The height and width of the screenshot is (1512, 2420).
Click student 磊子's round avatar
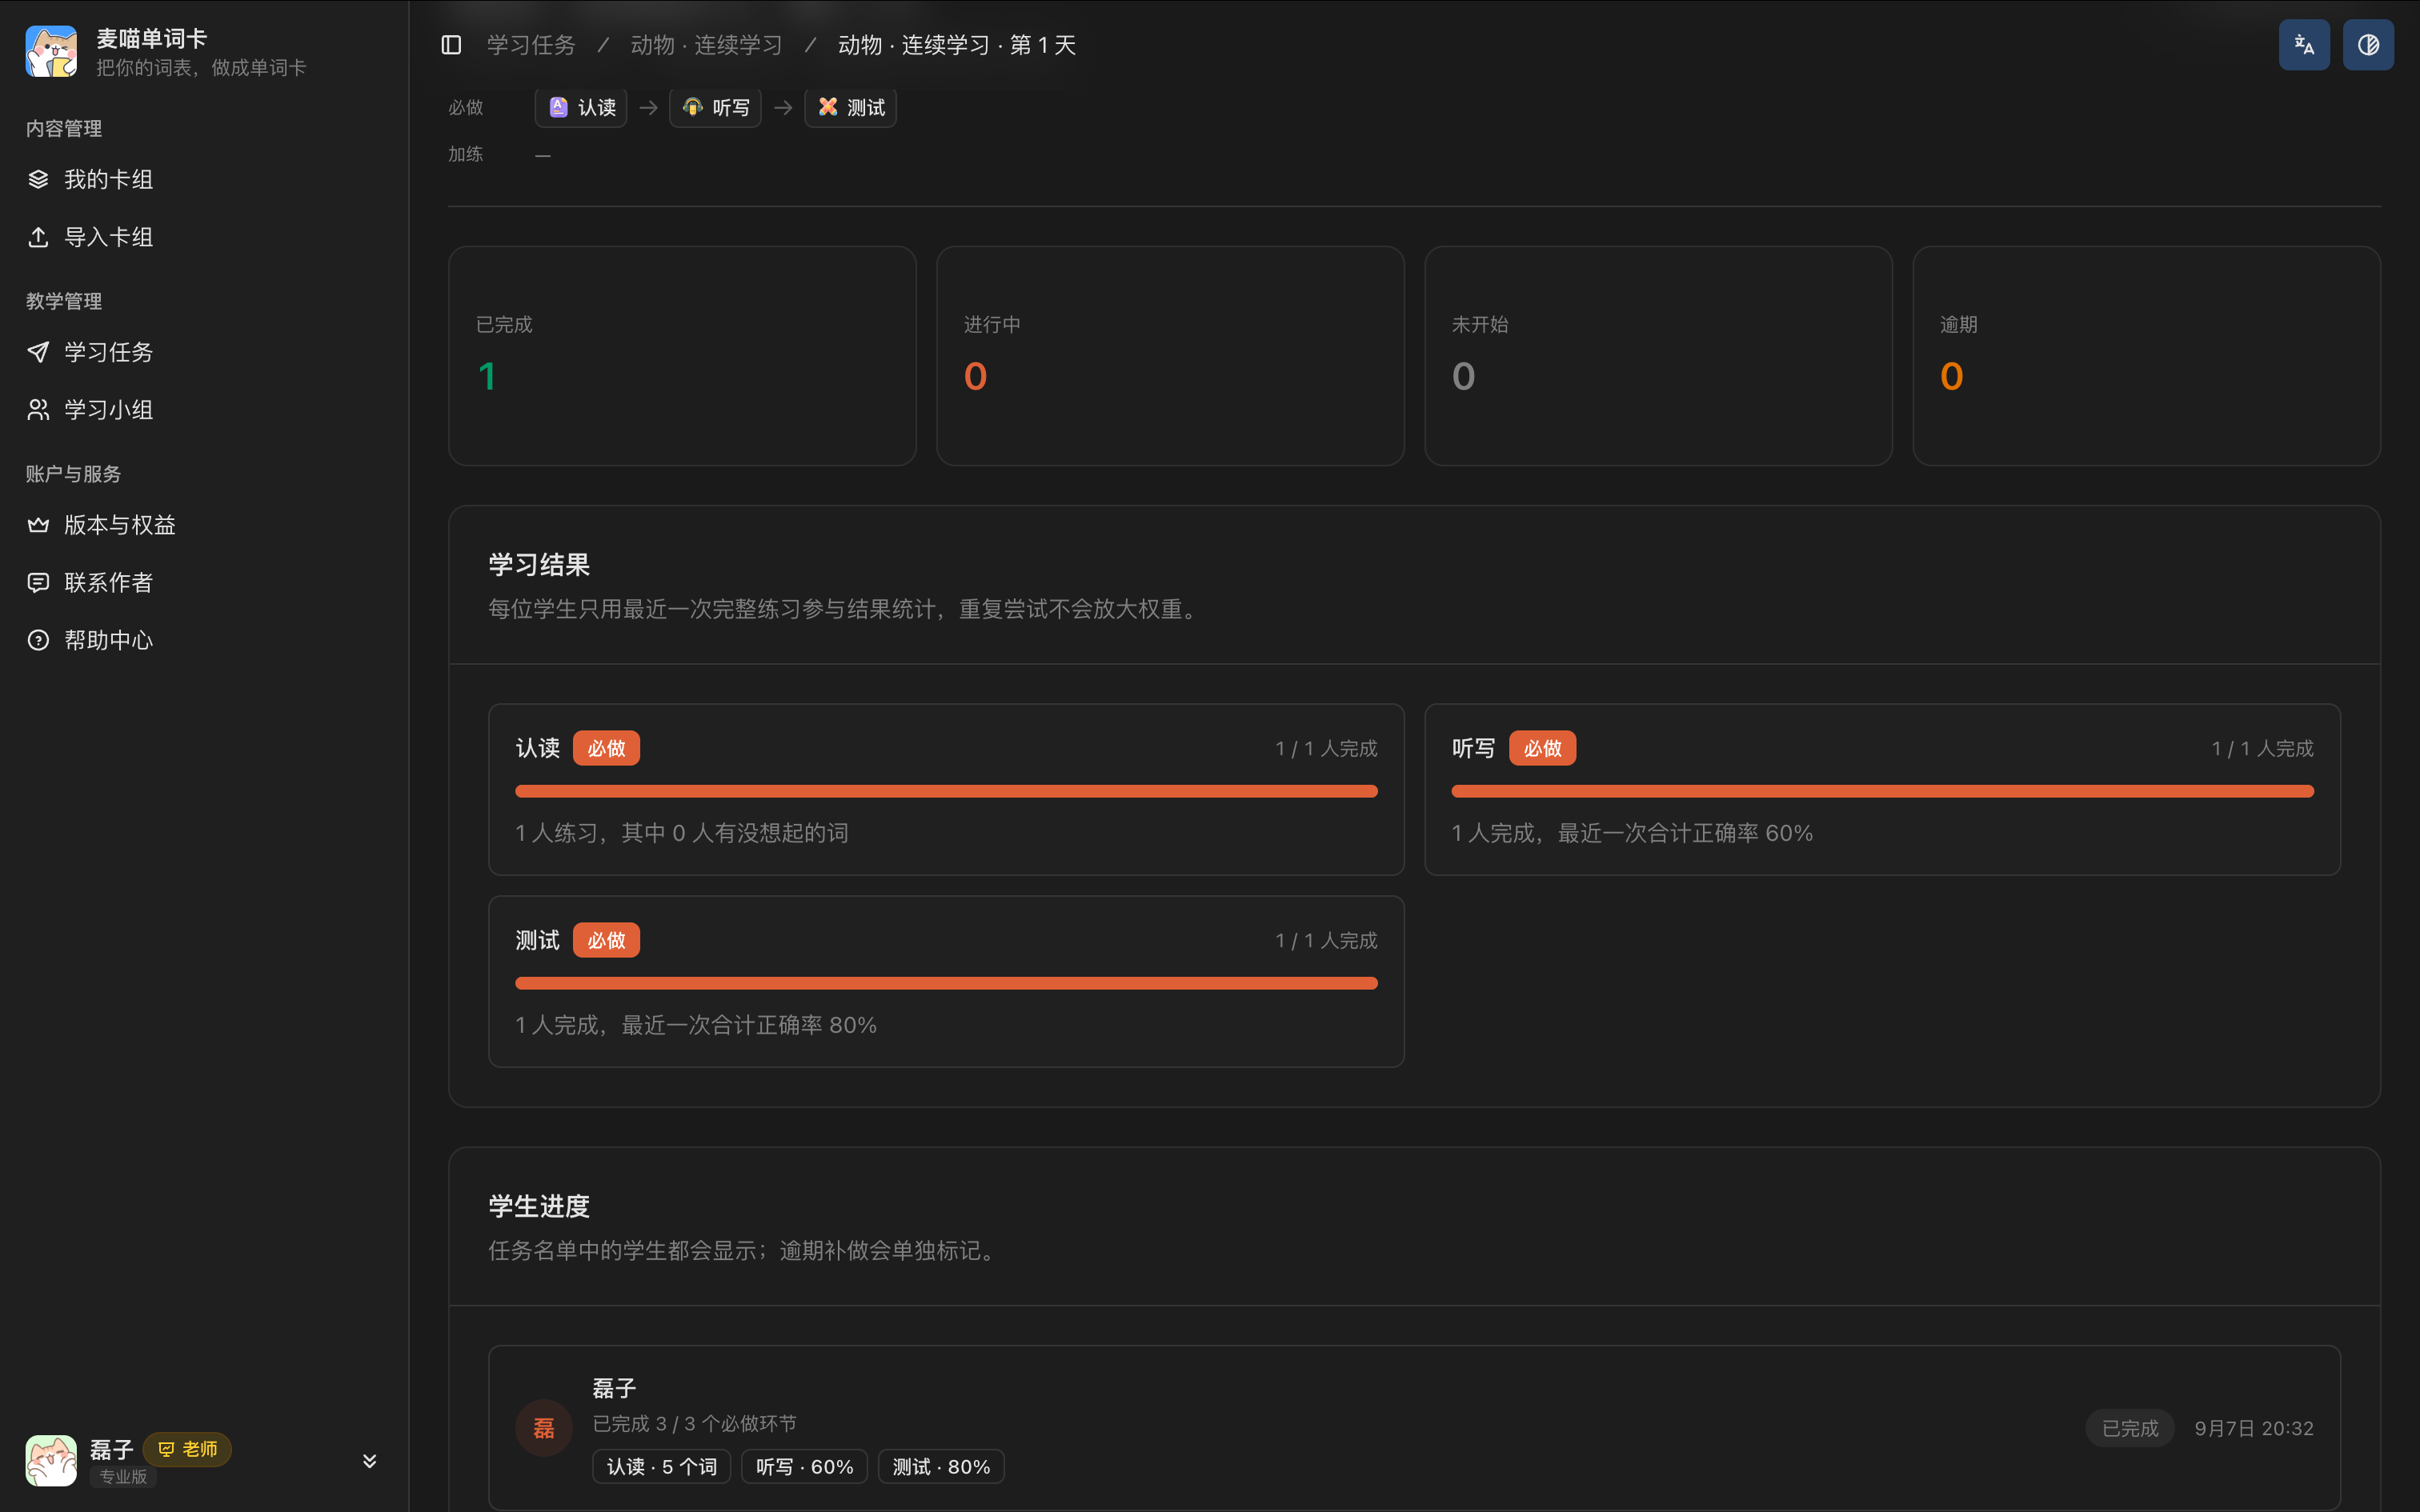(543, 1428)
